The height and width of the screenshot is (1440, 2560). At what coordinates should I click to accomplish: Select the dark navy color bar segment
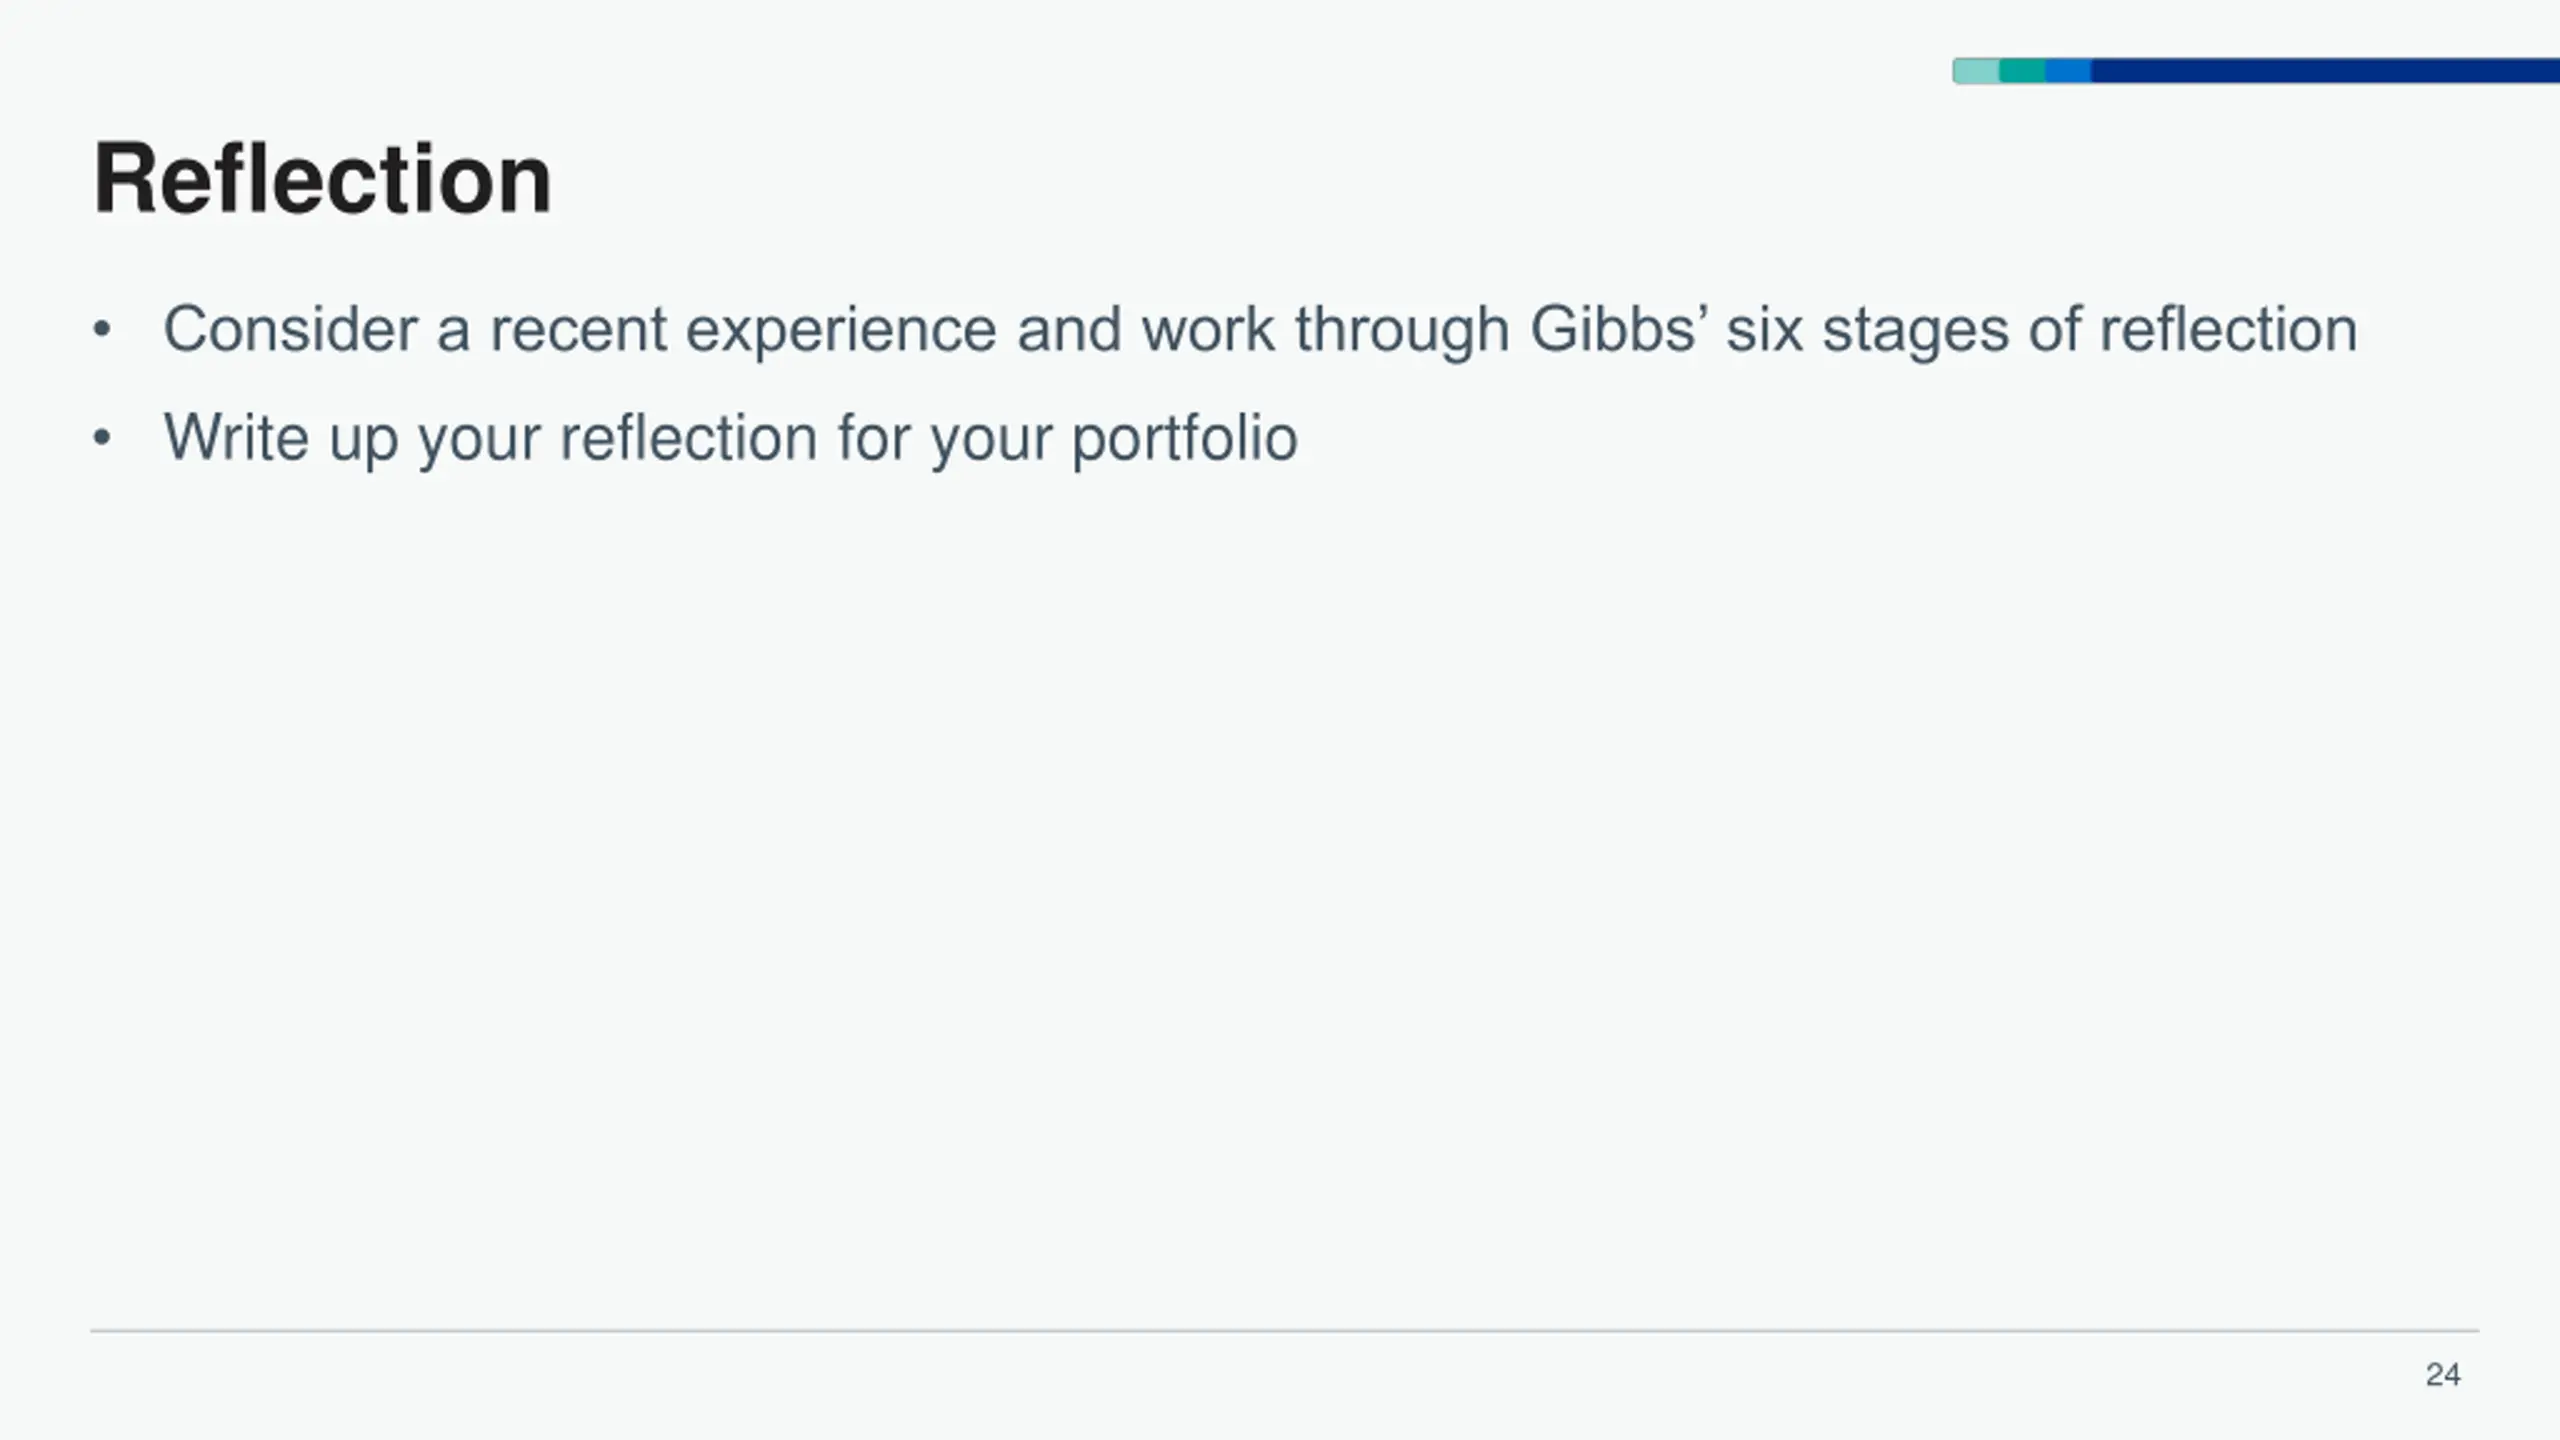(2325, 71)
